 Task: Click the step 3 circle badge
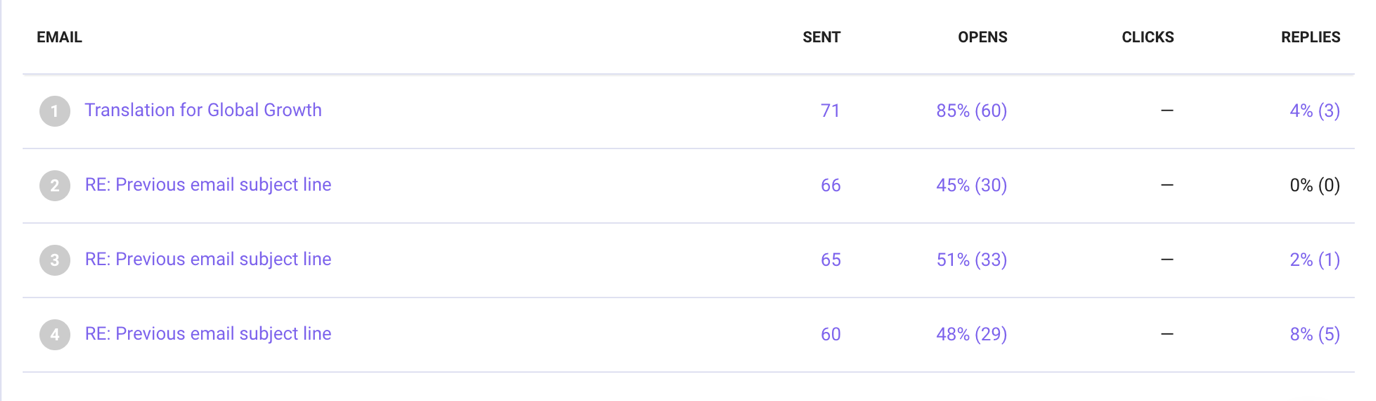[x=55, y=260]
